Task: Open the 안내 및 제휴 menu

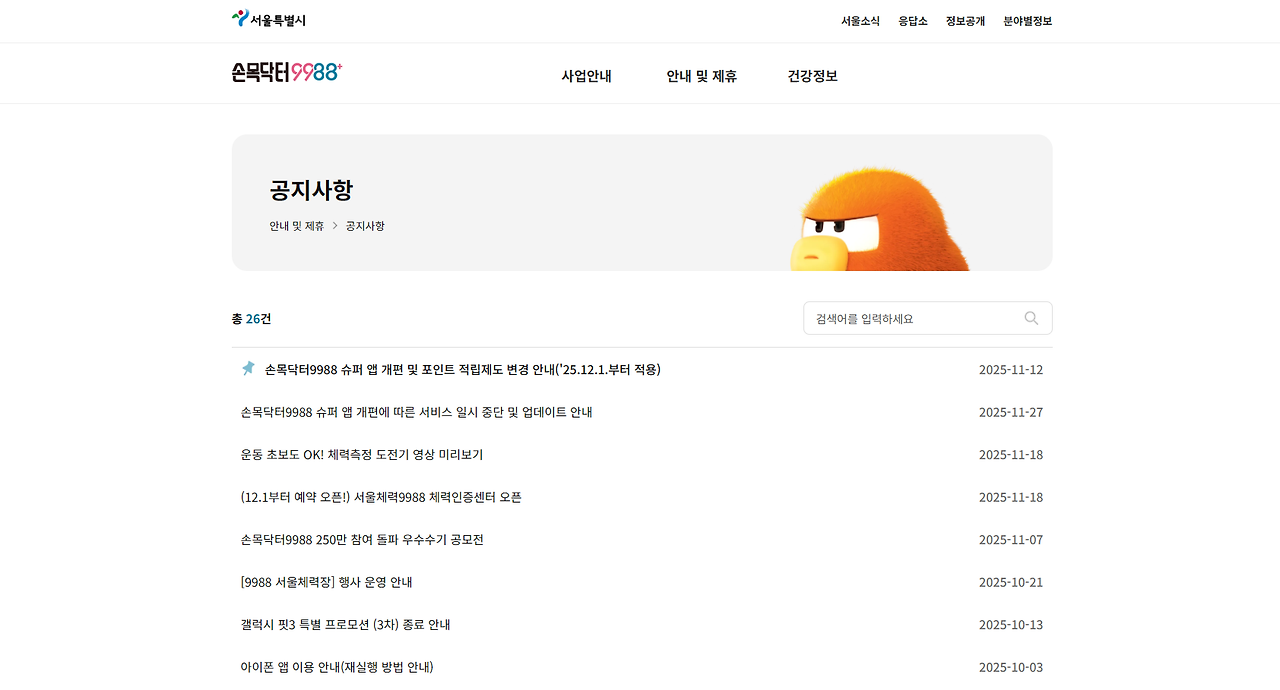Action: click(701, 76)
